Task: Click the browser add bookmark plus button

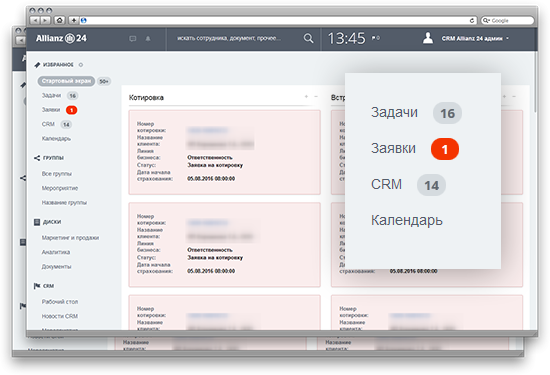Action: [73, 20]
